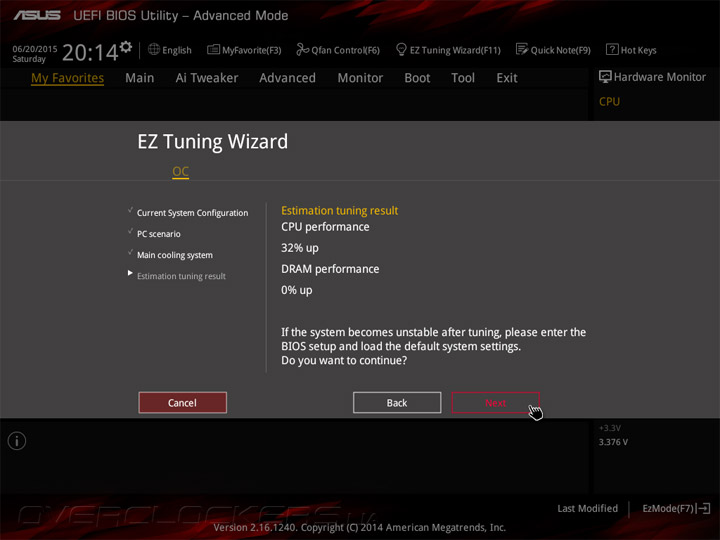Image resolution: width=720 pixels, height=540 pixels.
Task: Go to the Monitor tab
Action: tap(360, 78)
